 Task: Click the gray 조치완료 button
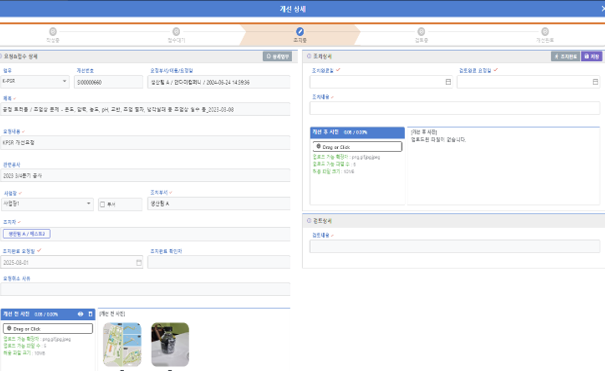tap(565, 56)
